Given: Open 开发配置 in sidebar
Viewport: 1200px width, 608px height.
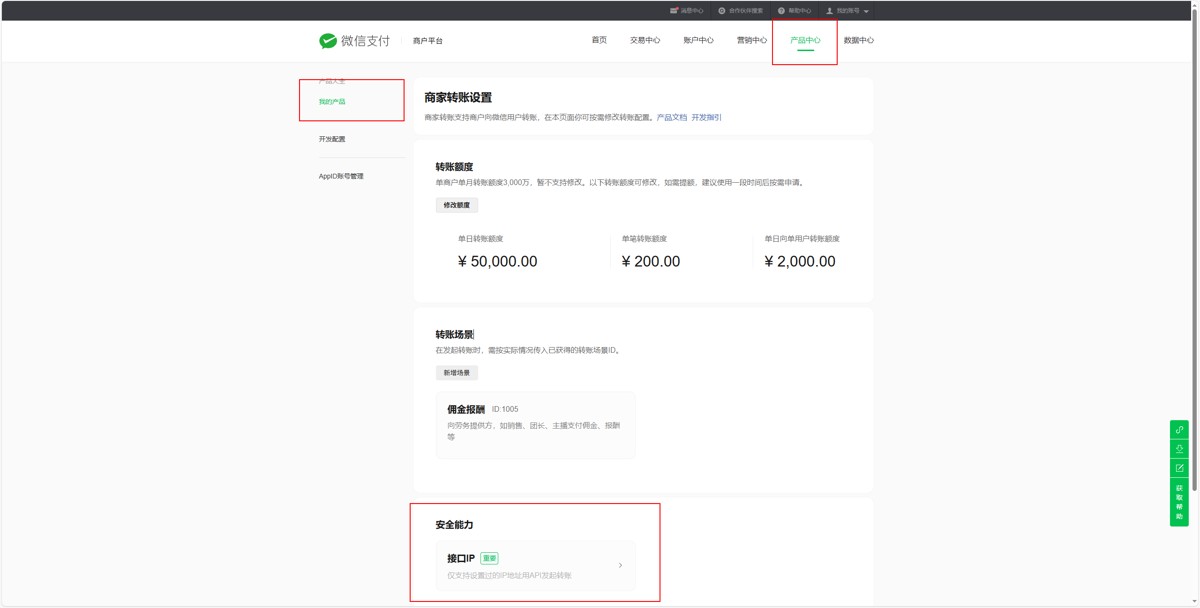Looking at the screenshot, I should [x=332, y=139].
